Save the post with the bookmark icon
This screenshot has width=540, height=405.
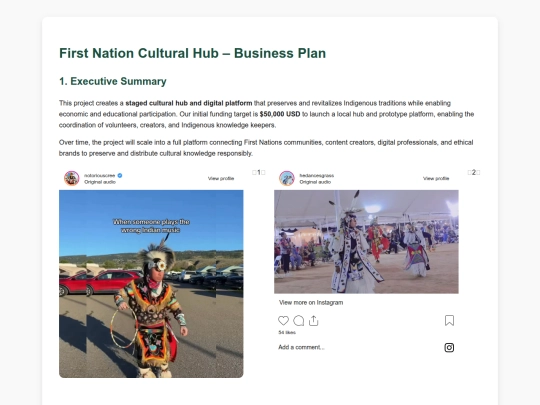449,321
